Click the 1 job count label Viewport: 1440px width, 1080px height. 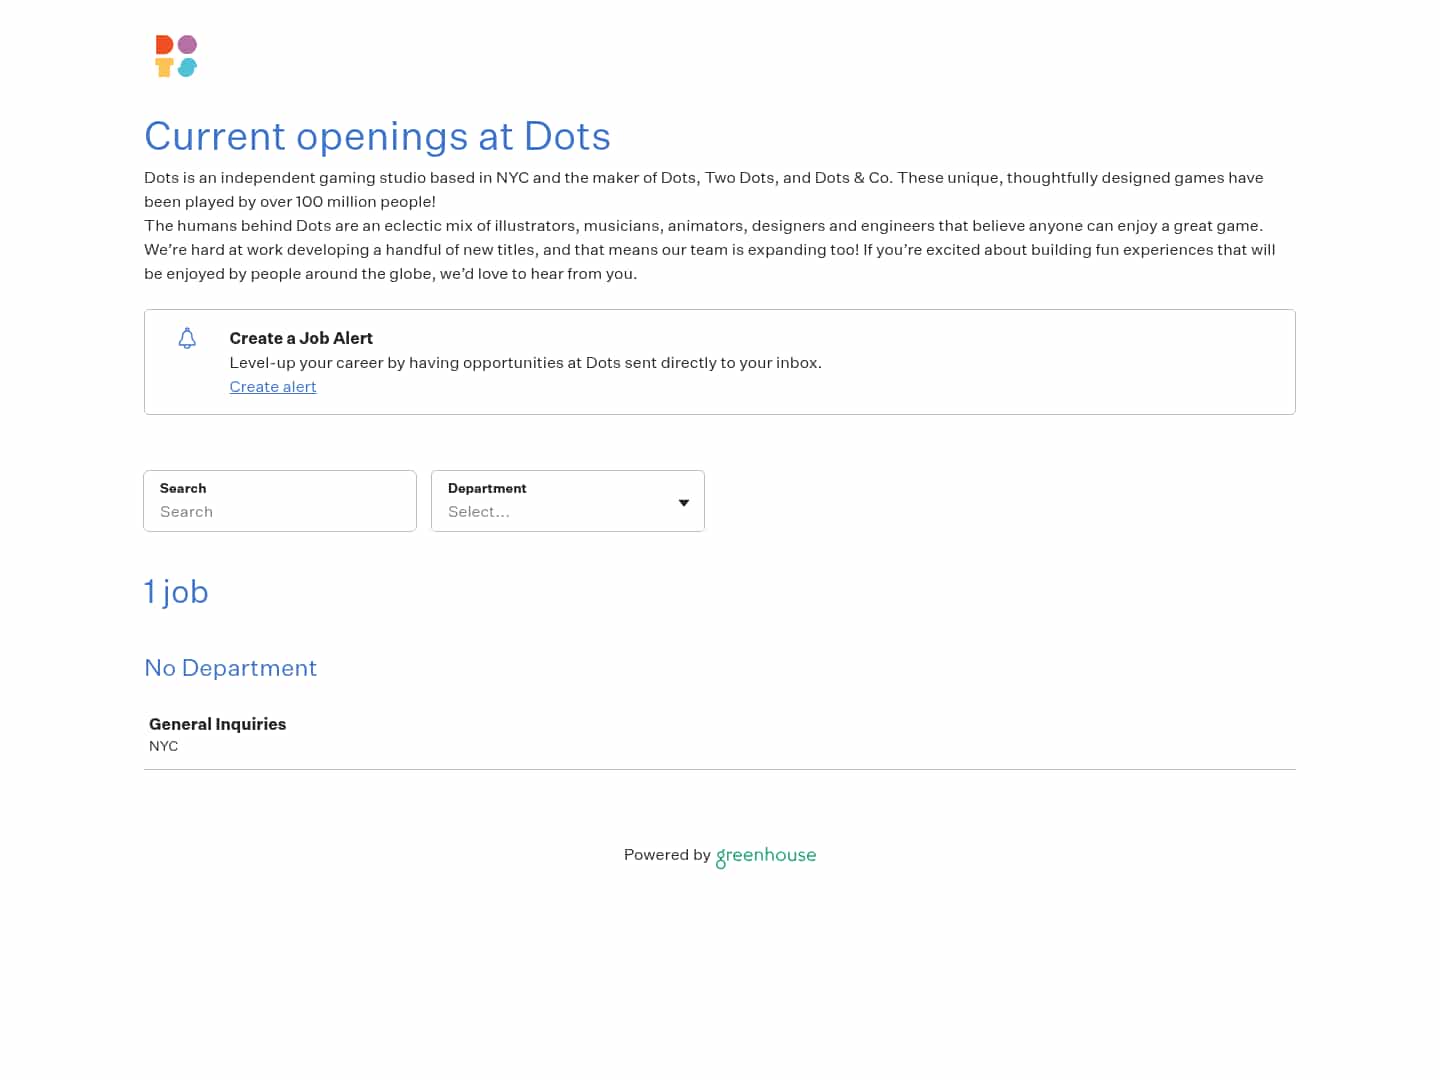point(176,592)
